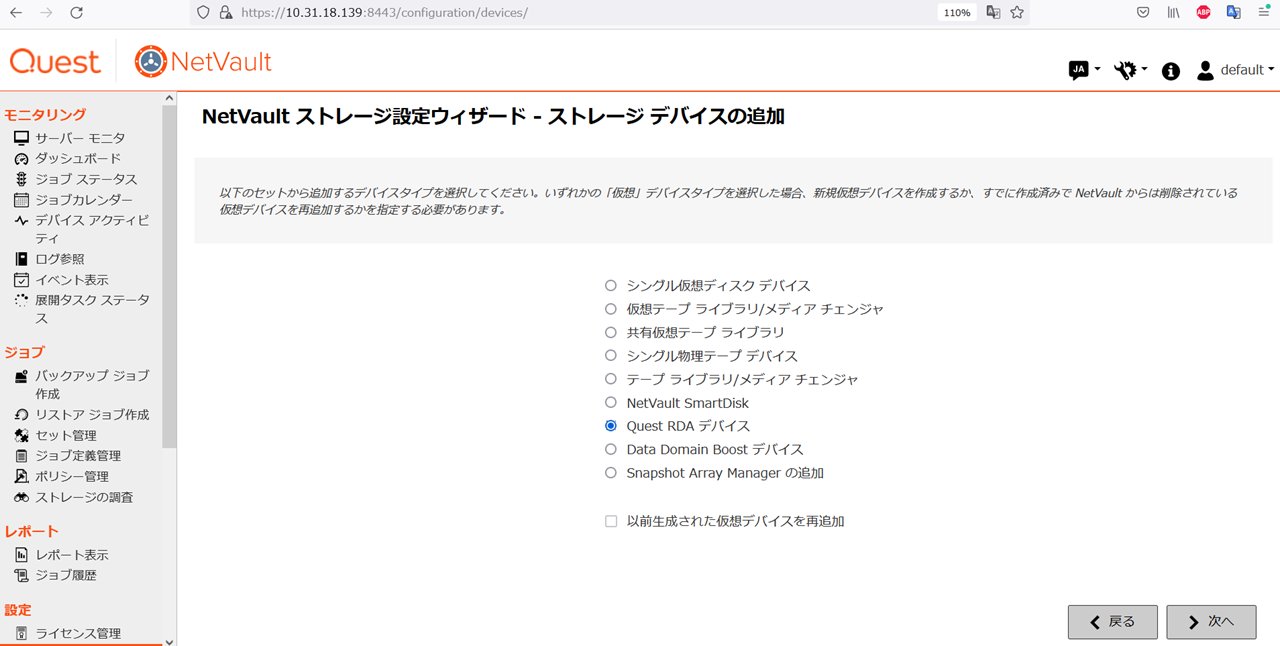Screen dimensions: 1280x646
Task: Open ログ参照 from the sidebar
Action: click(x=60, y=259)
